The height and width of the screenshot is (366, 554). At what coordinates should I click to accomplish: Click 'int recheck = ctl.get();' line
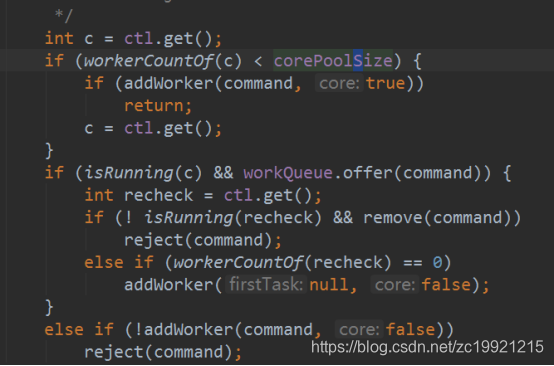tap(203, 195)
